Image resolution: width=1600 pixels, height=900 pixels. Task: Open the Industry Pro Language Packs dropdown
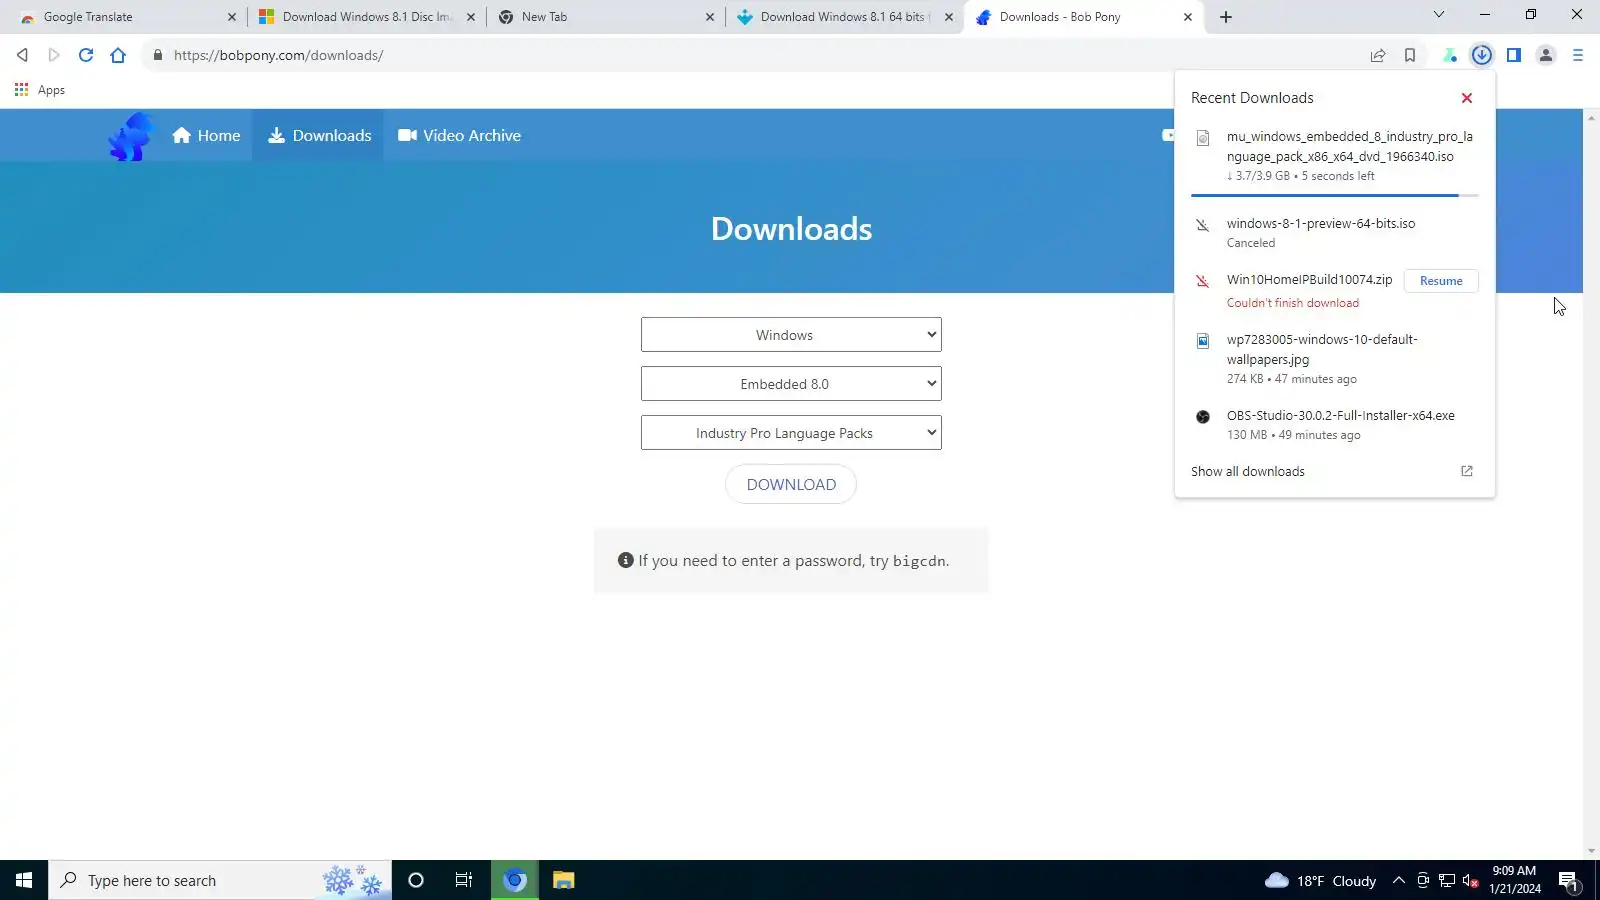coord(791,433)
